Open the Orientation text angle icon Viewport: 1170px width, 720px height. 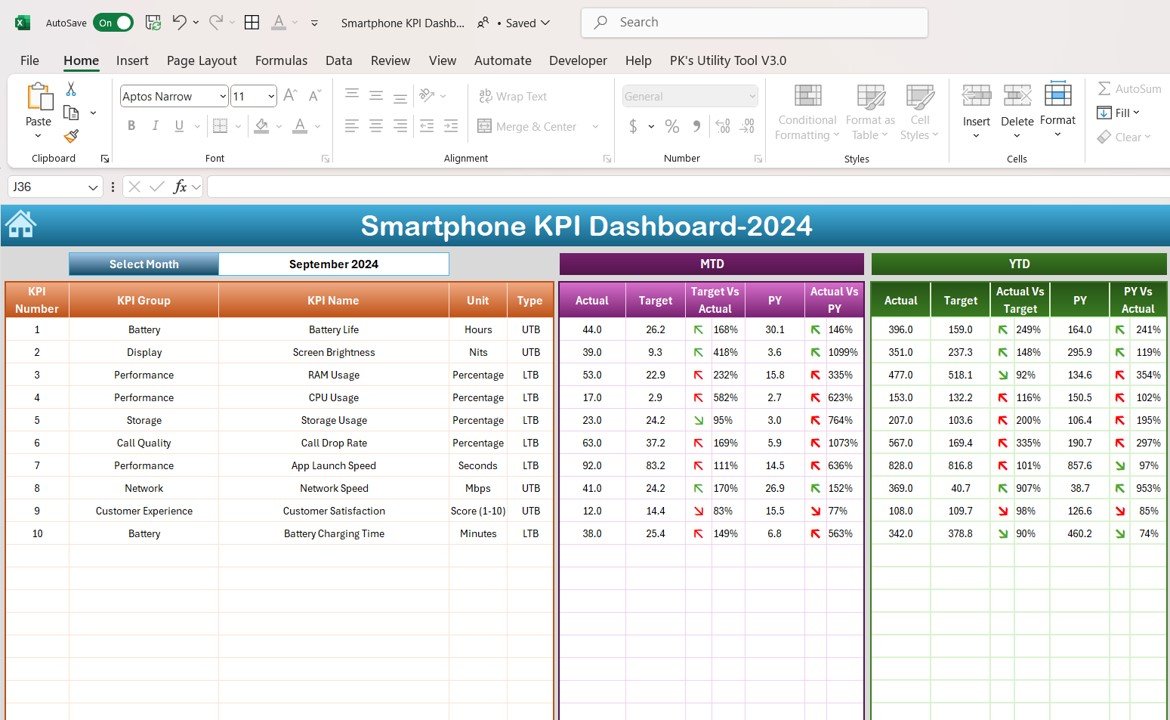pos(427,95)
